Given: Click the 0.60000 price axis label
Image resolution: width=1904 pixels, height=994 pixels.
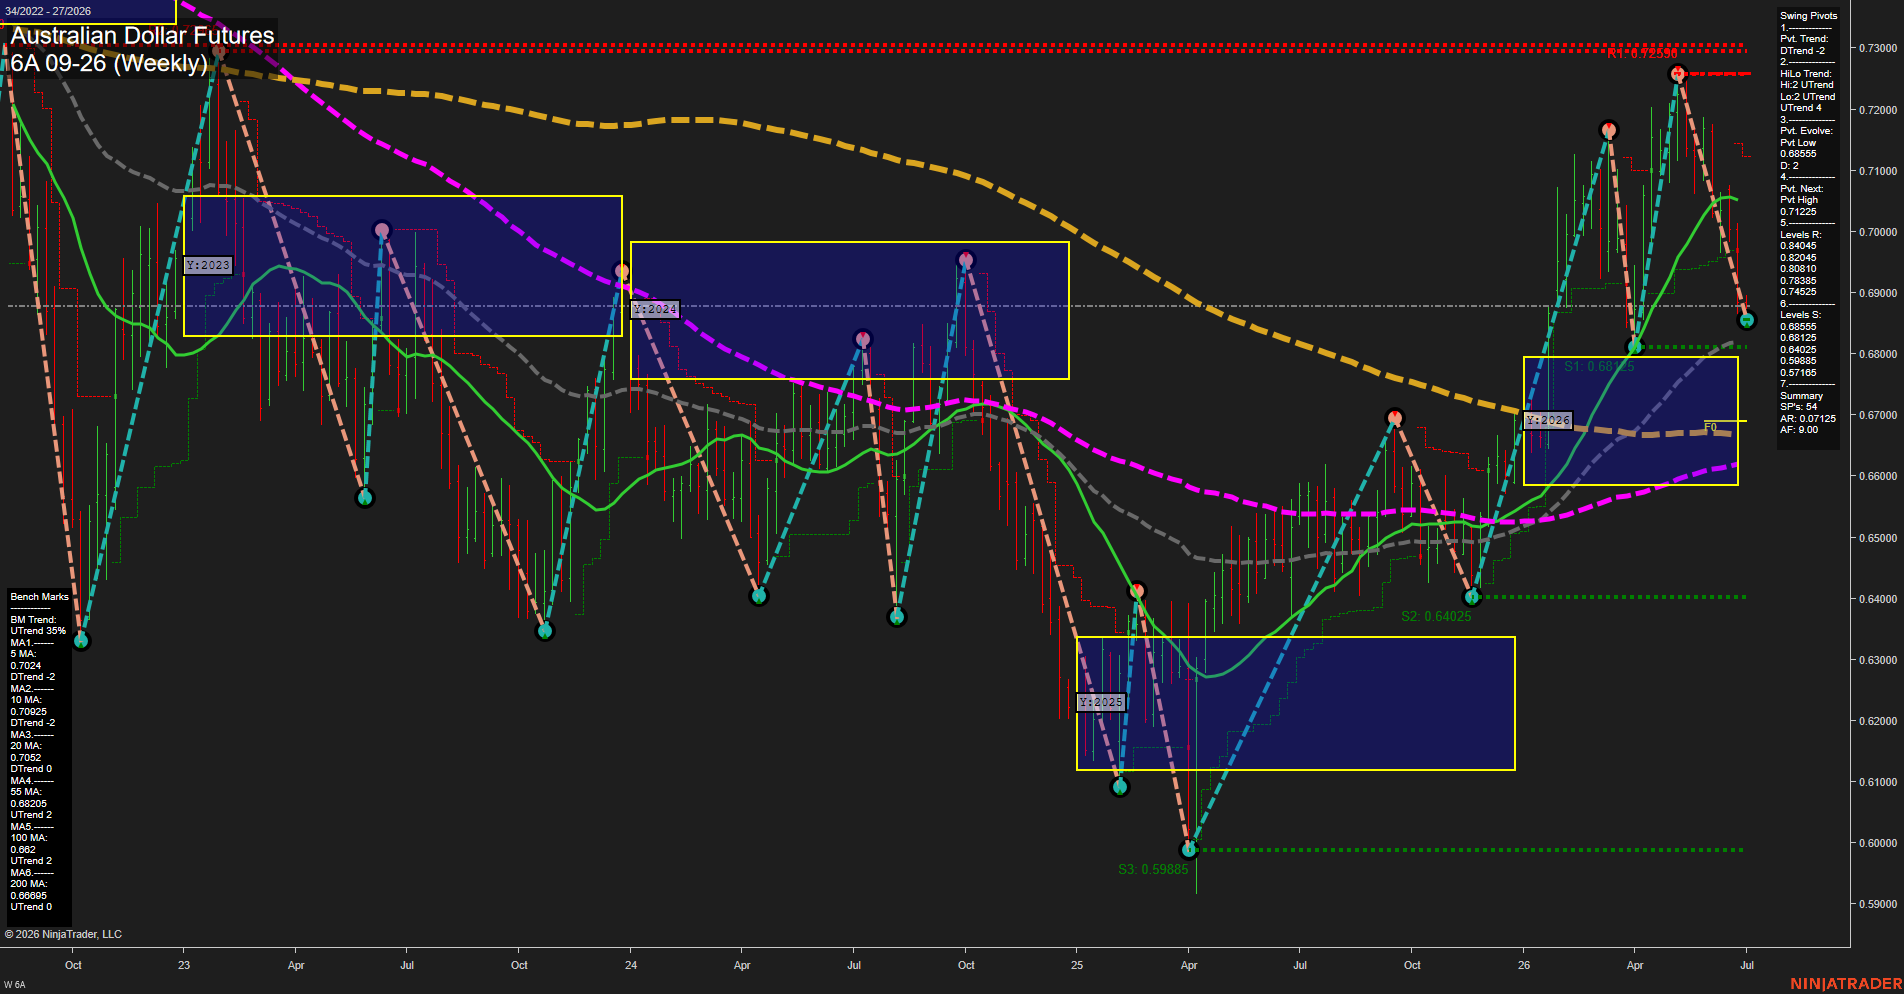Looking at the screenshot, I should 1877,843.
